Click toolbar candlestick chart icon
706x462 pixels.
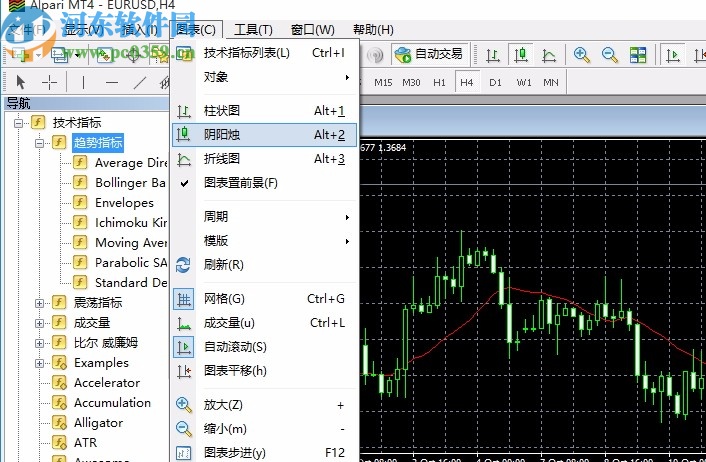[521, 55]
